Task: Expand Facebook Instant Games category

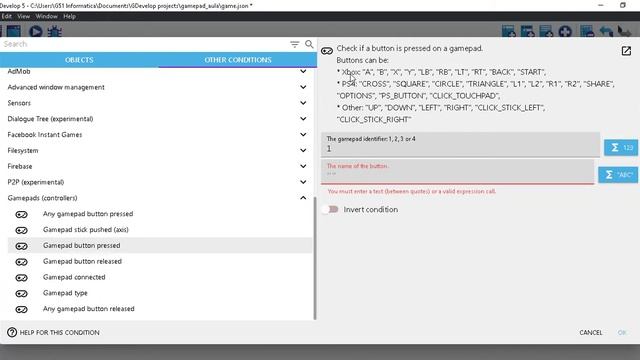Action: pyautogui.click(x=303, y=135)
